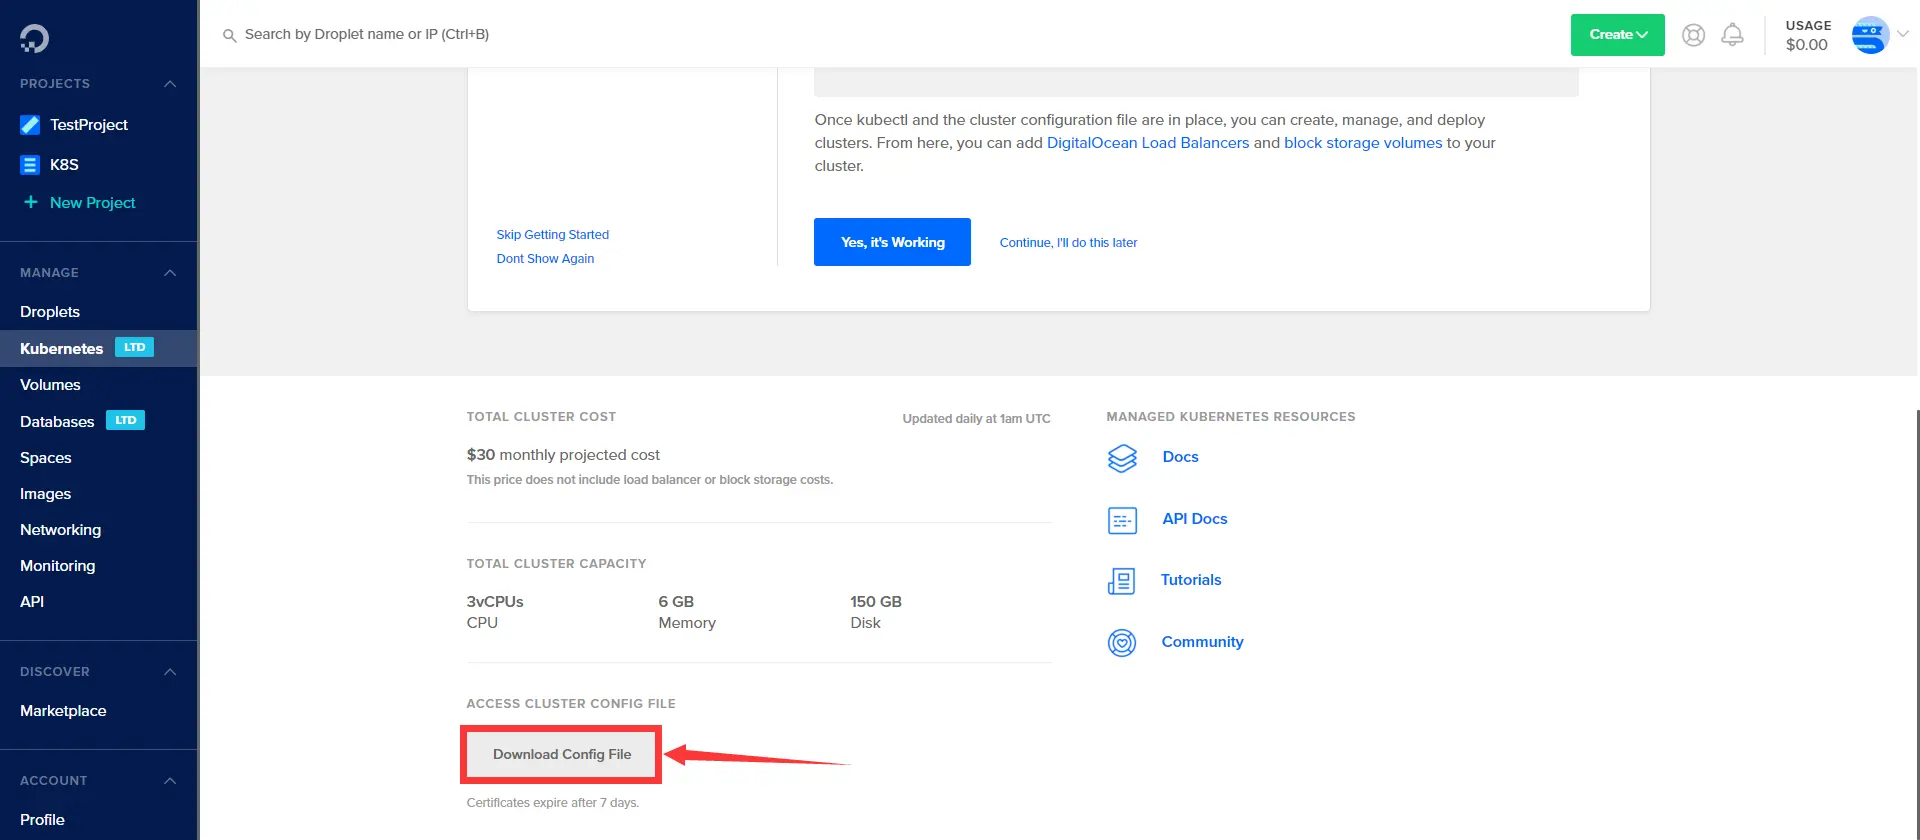Click Yes, it's Working button
Viewport: 1920px width, 840px height.
[892, 242]
